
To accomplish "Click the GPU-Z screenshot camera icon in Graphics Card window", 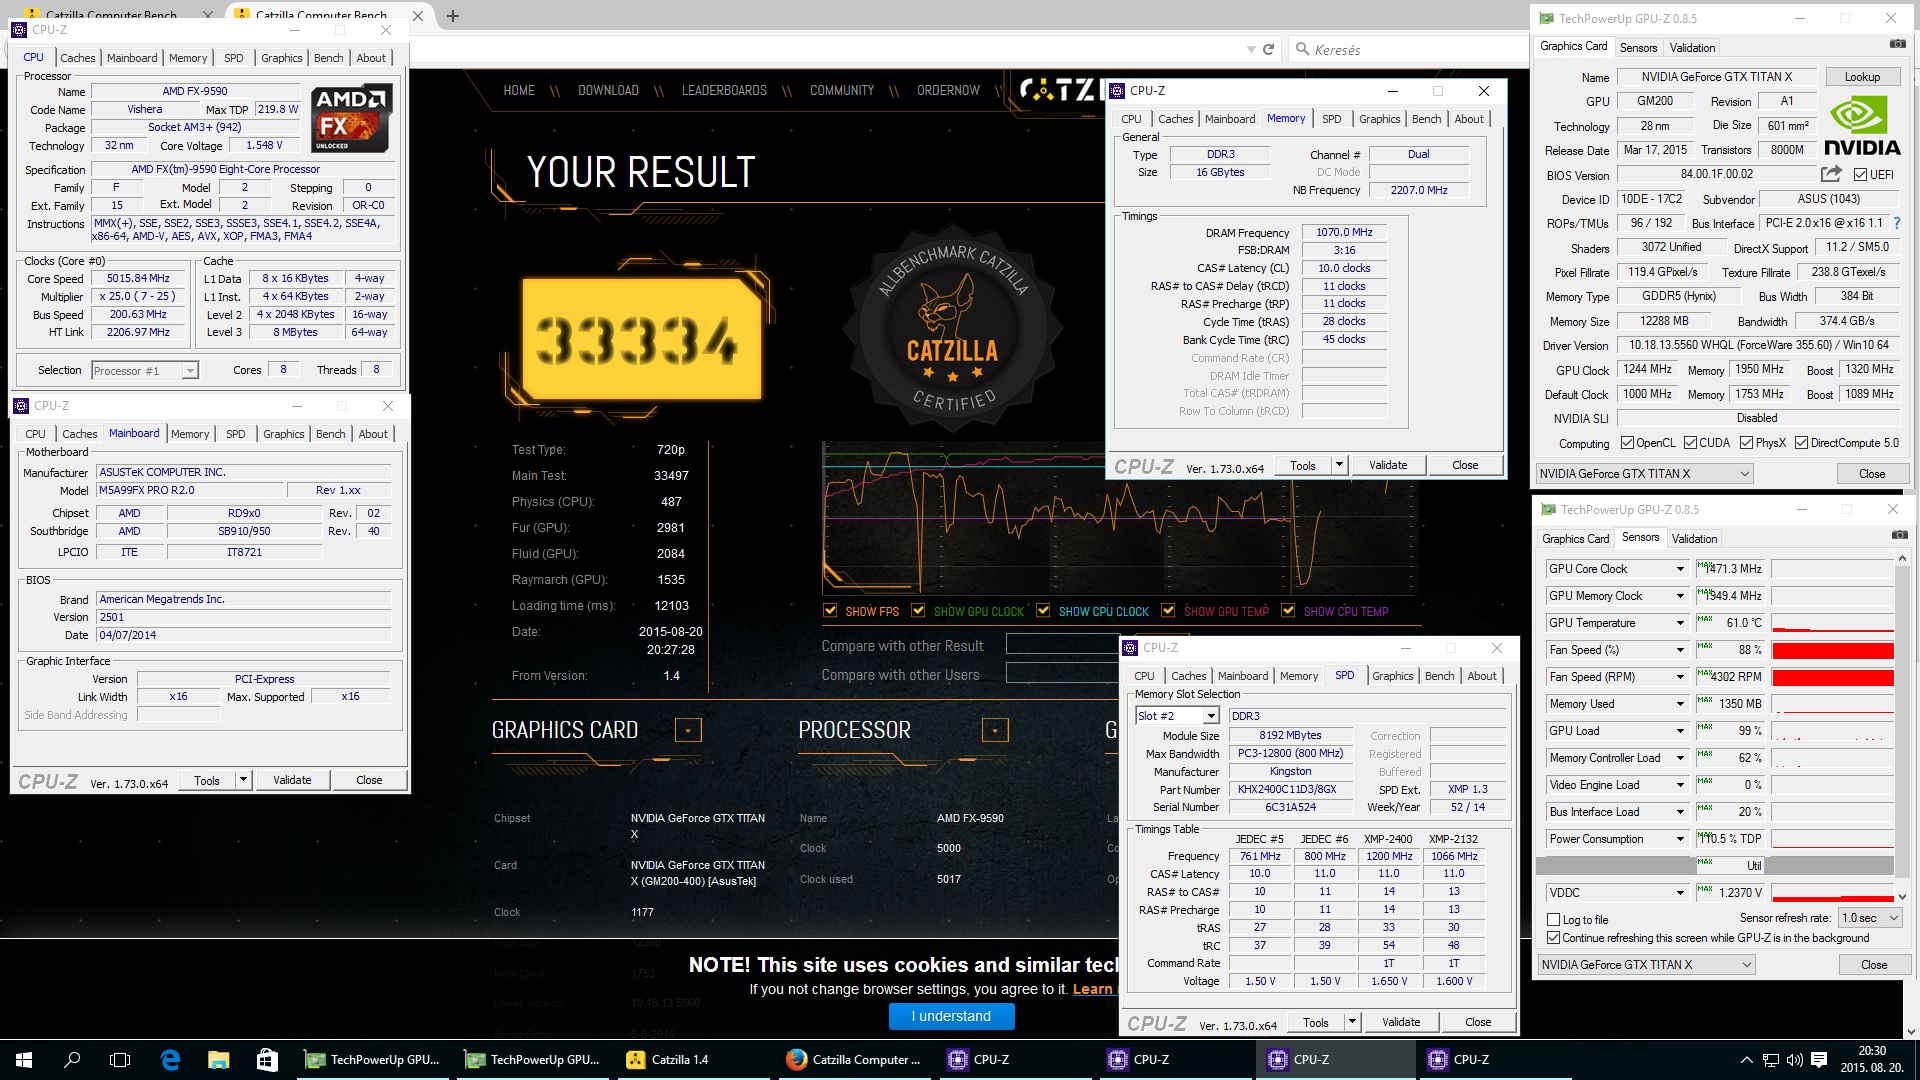I will [x=1897, y=44].
